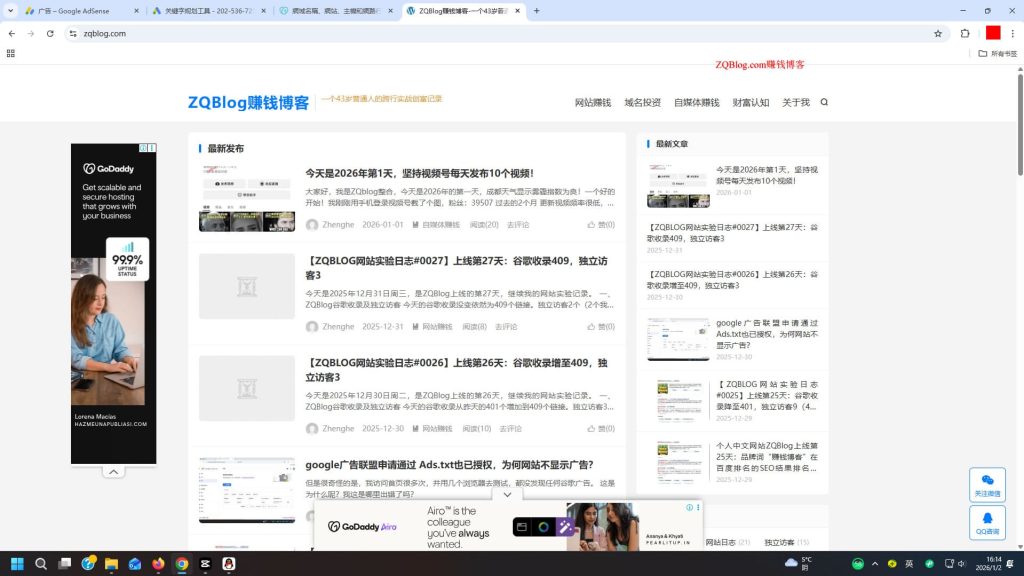This screenshot has height=576, width=1024.
Task: Open QQ penguin app on the taskbar
Action: (229, 564)
